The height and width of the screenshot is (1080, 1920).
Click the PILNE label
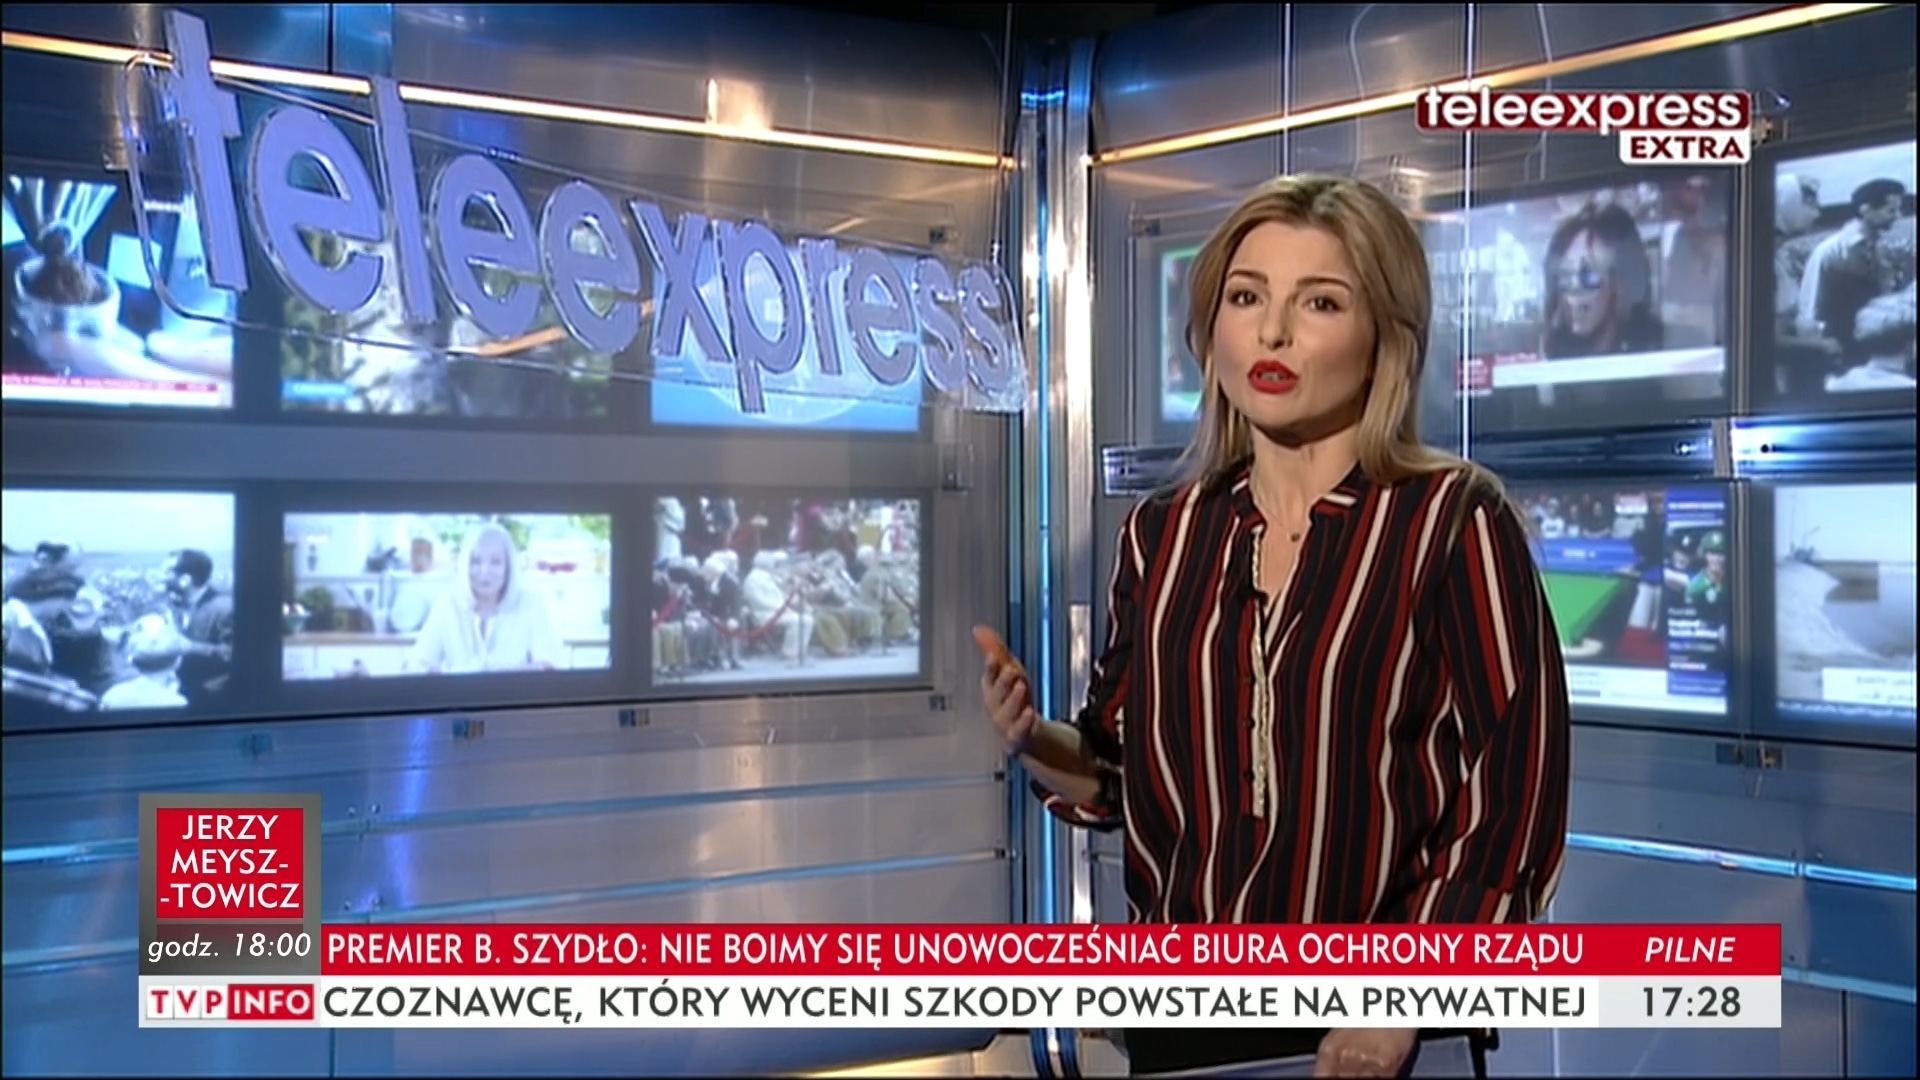1689,949
